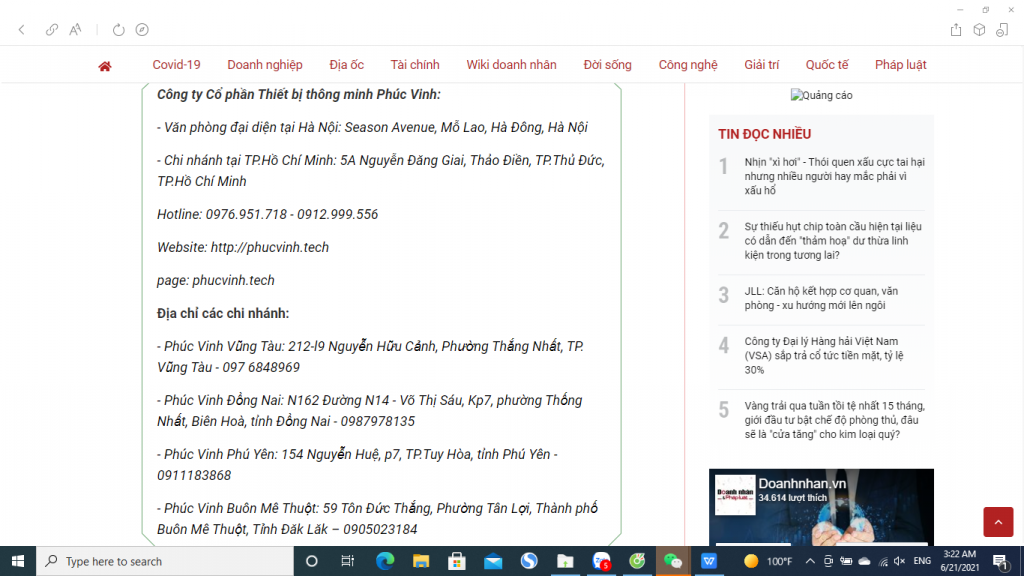Click the Website http://phucvinh.tech text
This screenshot has height=576, width=1024.
pyautogui.click(x=243, y=248)
